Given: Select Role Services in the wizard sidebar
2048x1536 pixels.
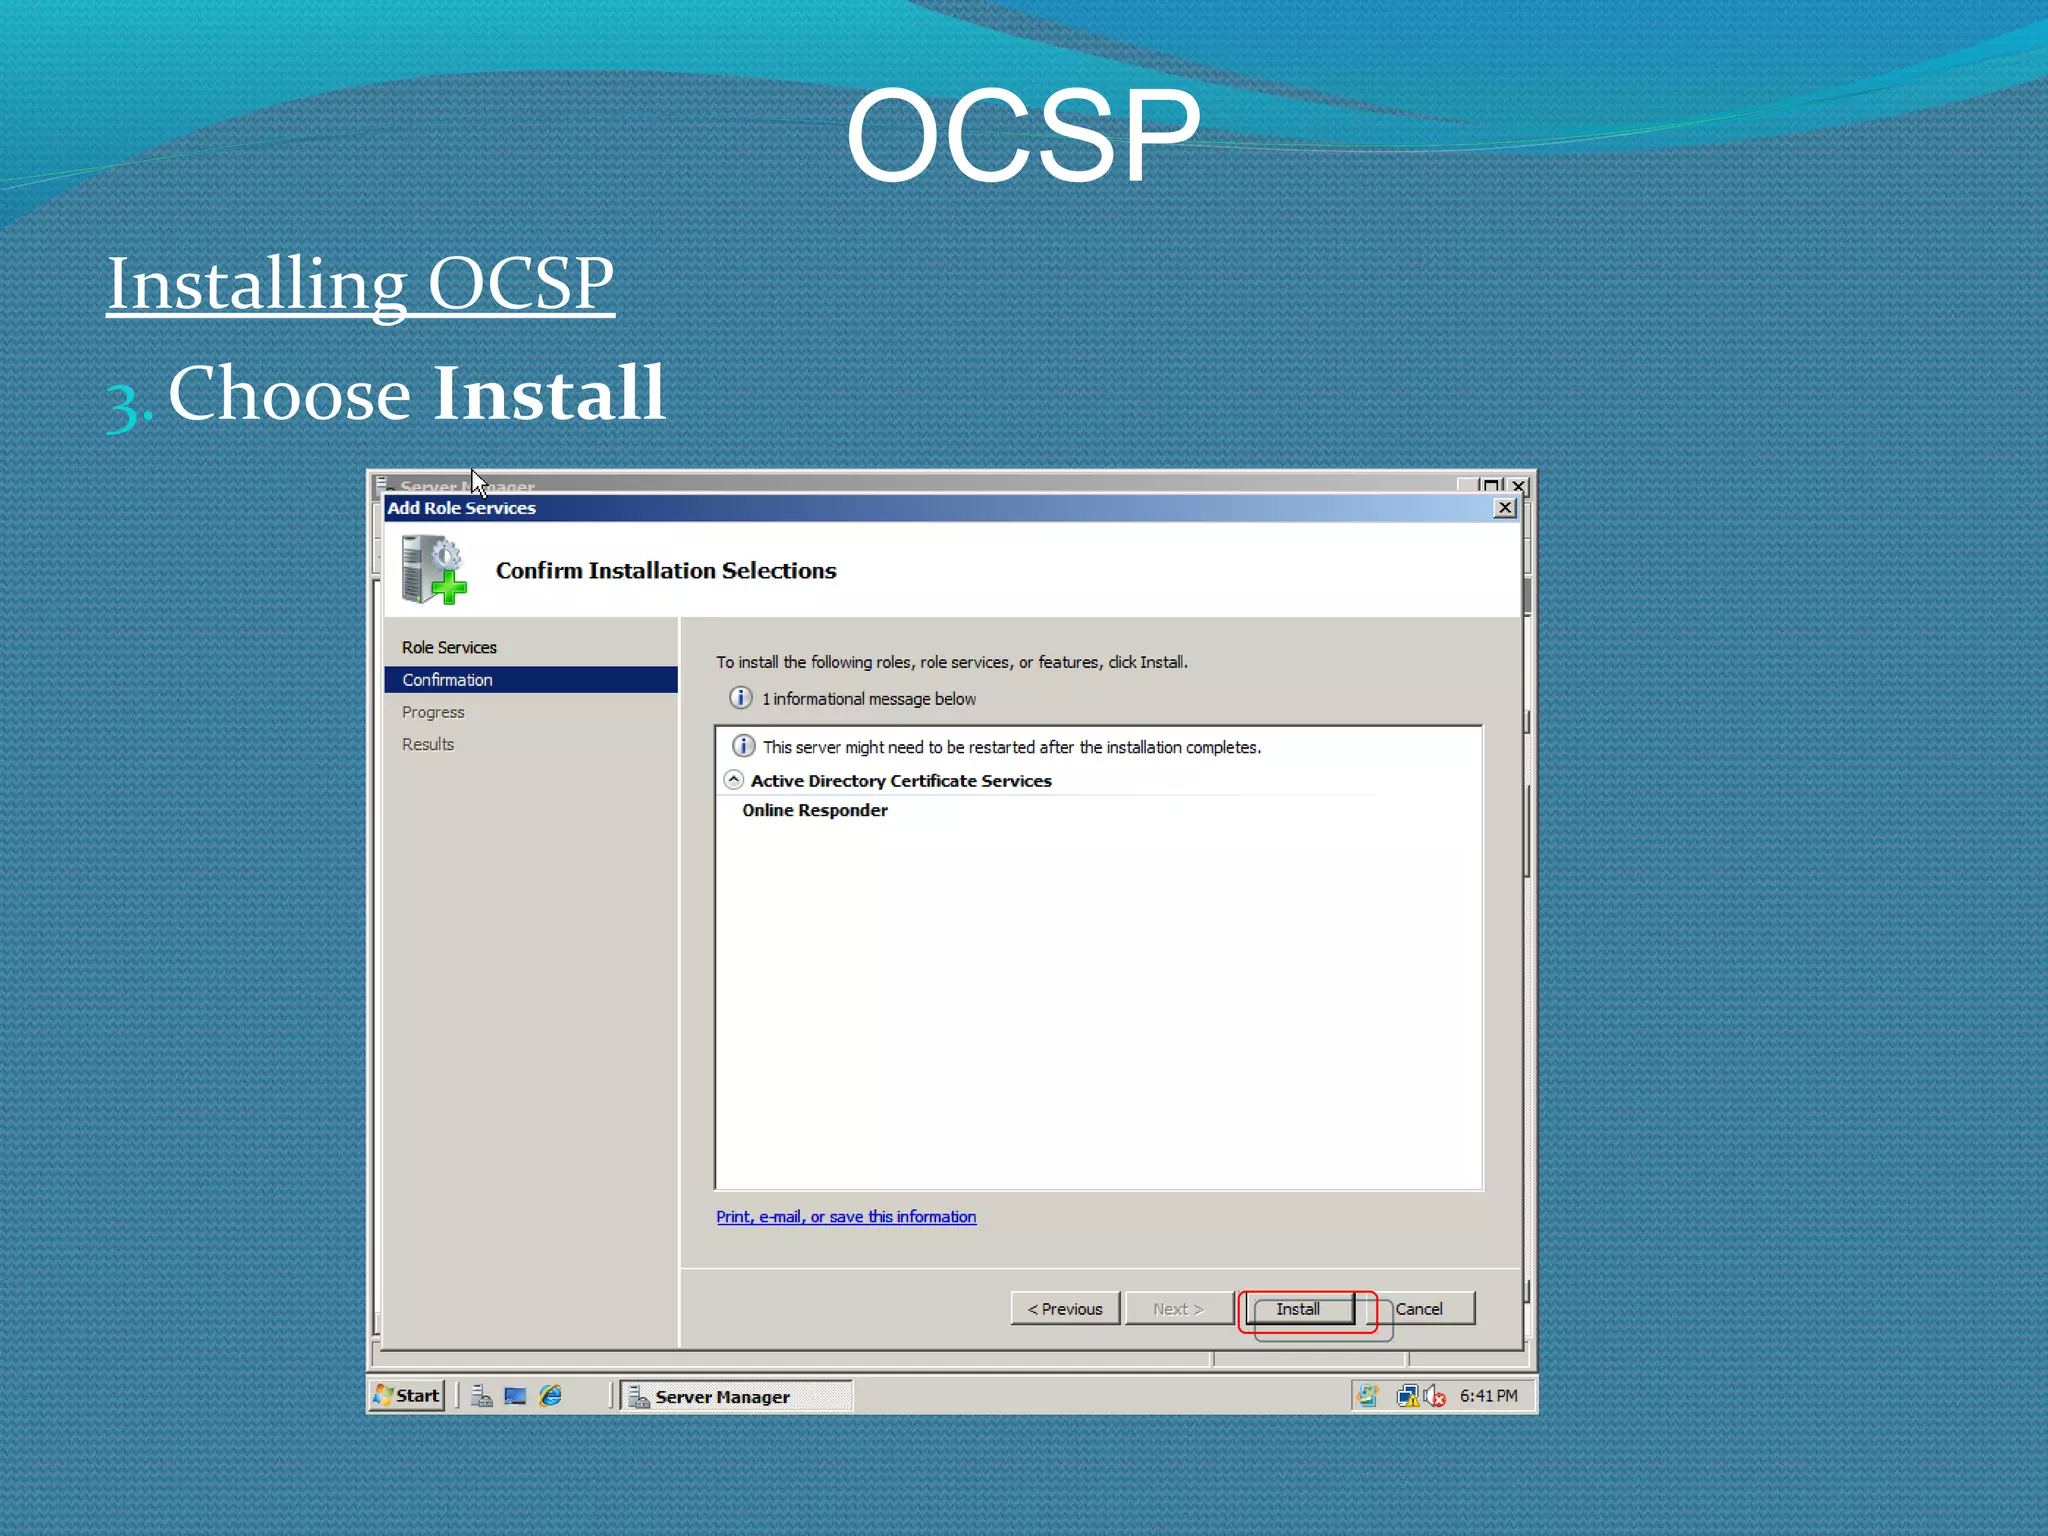Looking at the screenshot, I should [x=449, y=648].
